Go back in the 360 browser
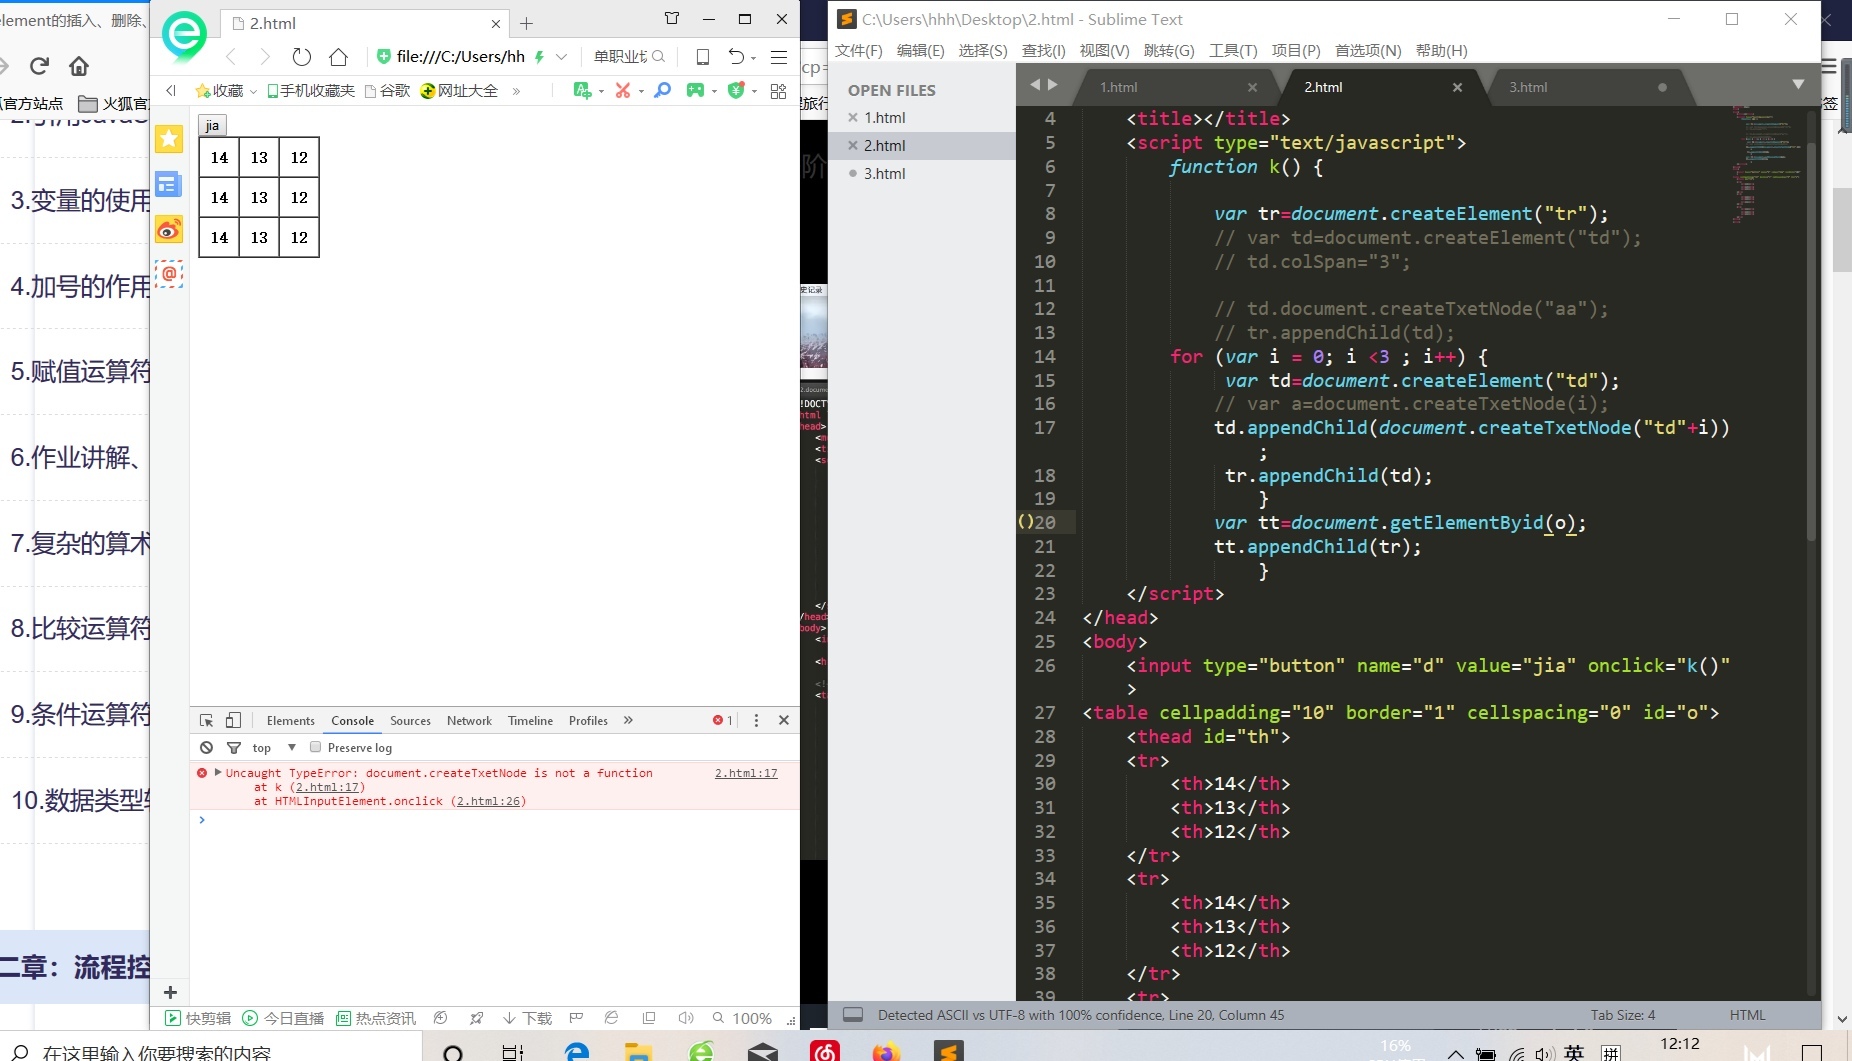Image resolution: width=1852 pixels, height=1061 pixels. (x=232, y=57)
